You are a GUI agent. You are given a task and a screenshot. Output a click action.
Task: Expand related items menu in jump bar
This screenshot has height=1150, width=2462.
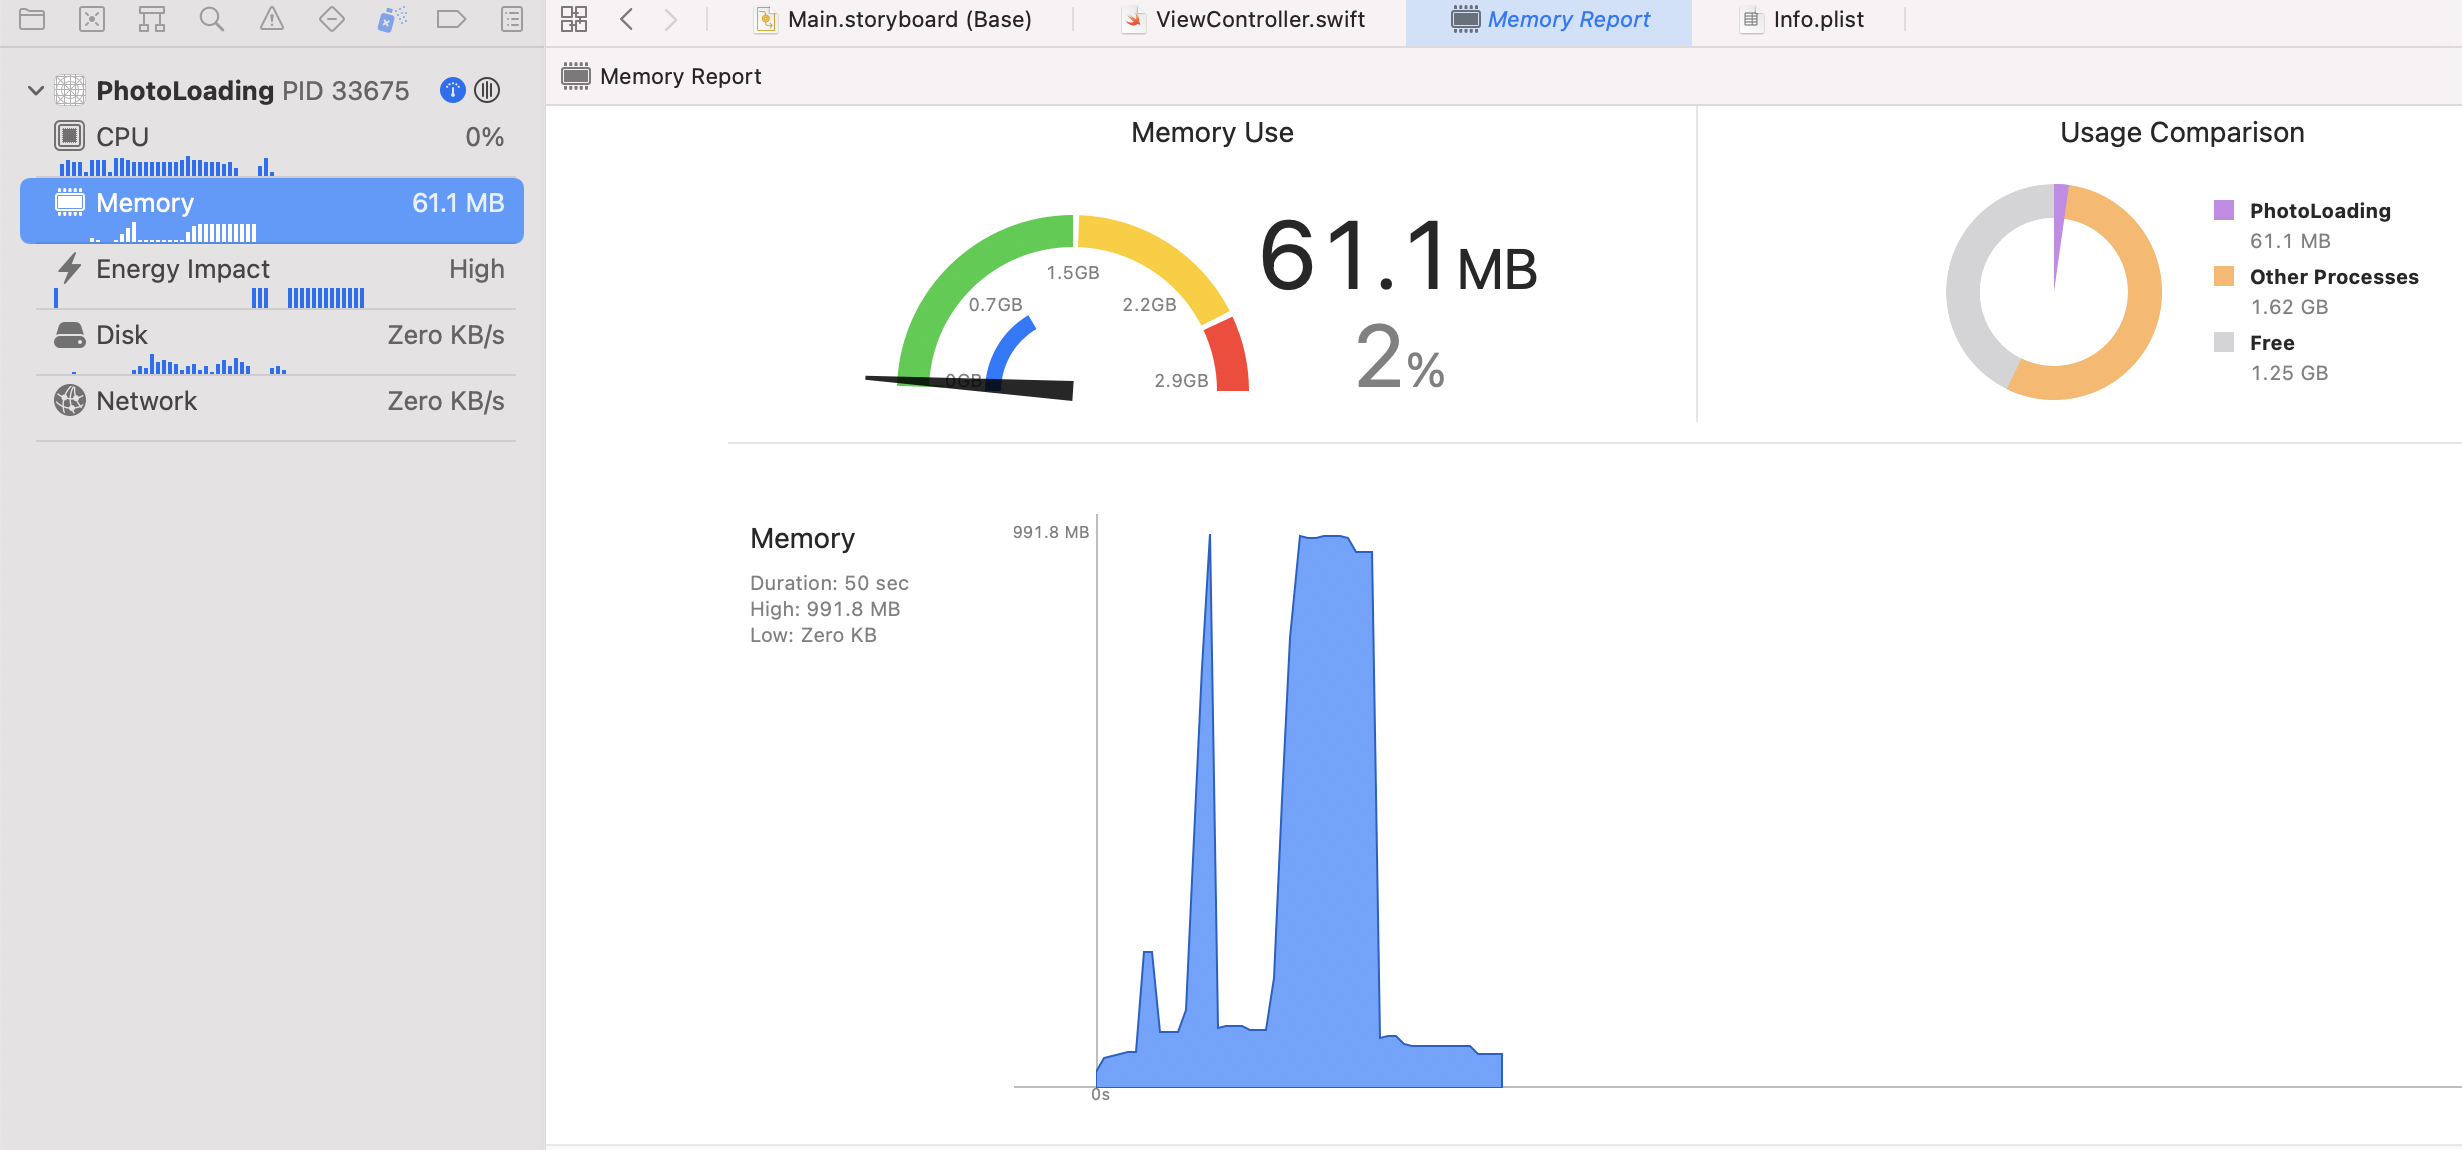click(x=573, y=18)
